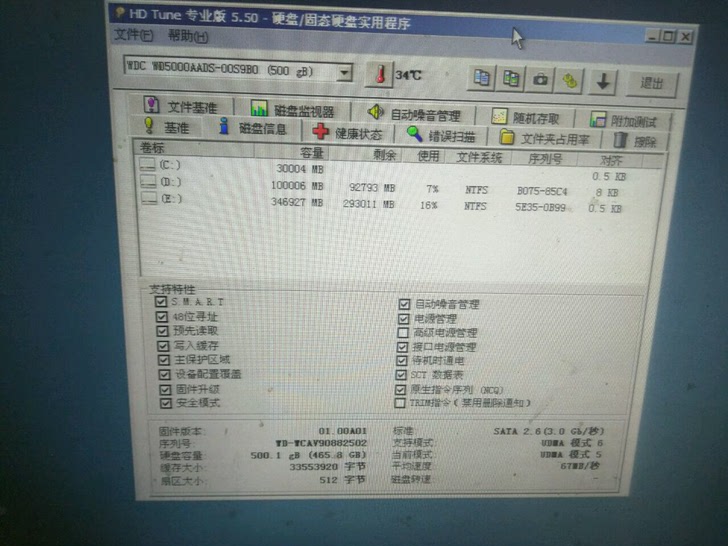Viewport: 728px width, 546px height.
Task: Click the 退出 exit button
Action: pos(652,84)
